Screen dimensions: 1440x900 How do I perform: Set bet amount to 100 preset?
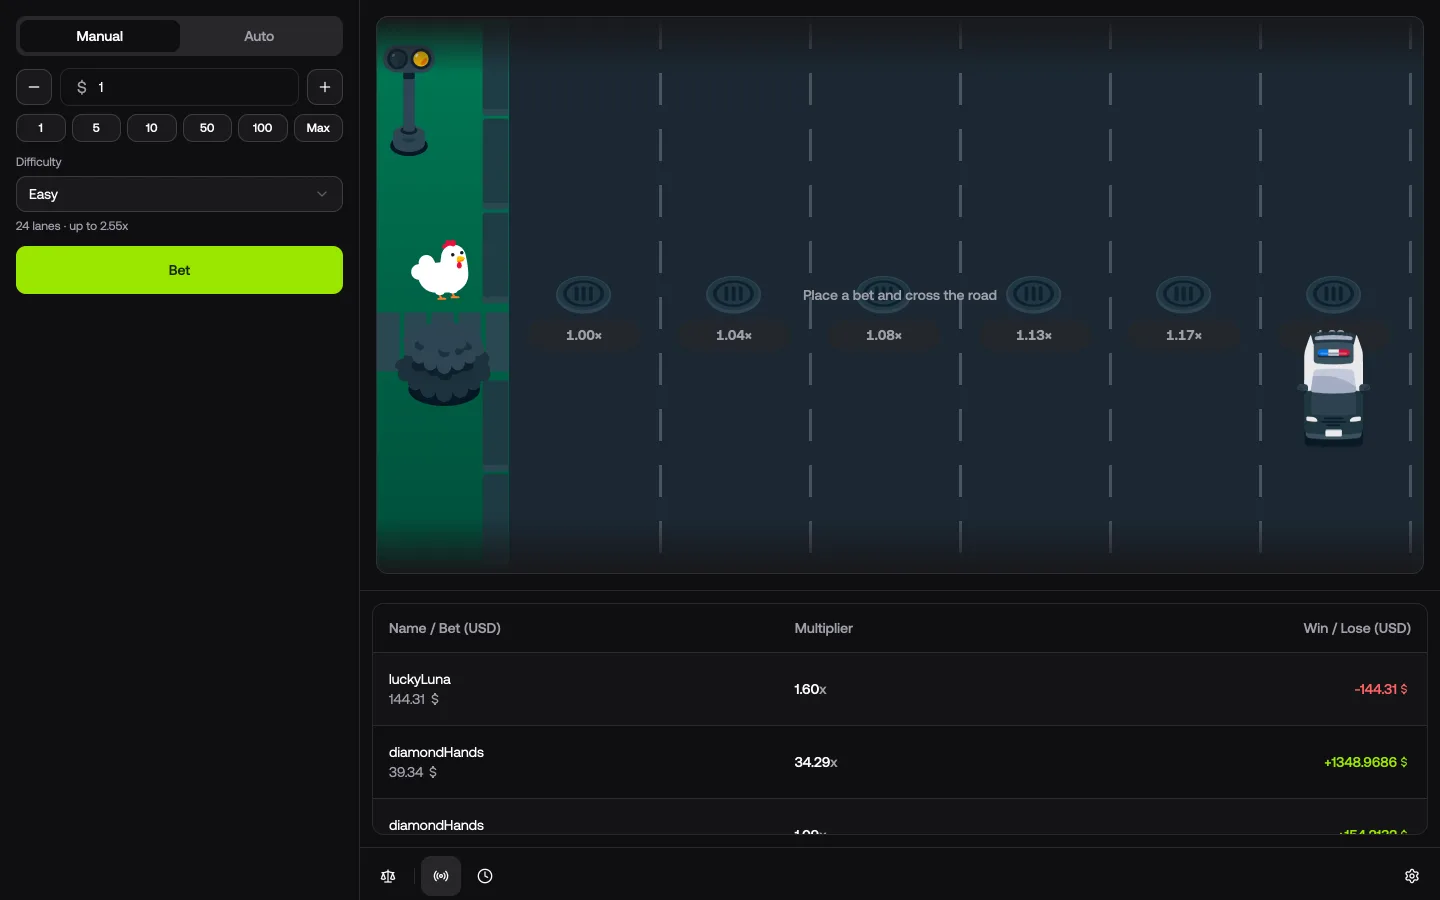click(263, 128)
